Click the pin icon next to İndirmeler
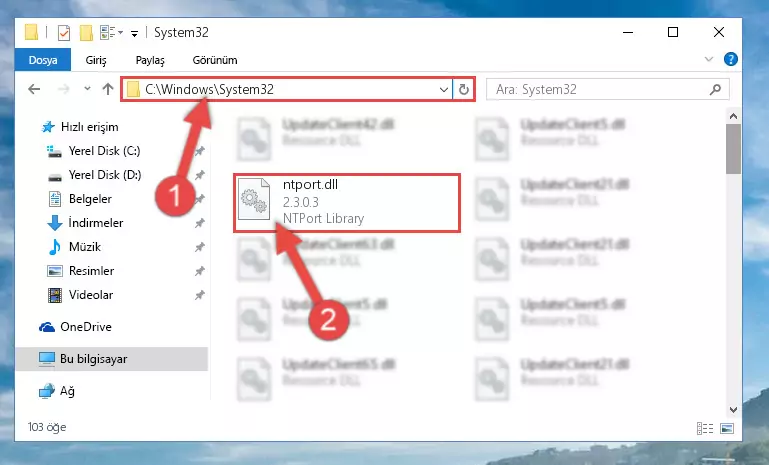The width and height of the screenshot is (769, 465). pyautogui.click(x=200, y=223)
